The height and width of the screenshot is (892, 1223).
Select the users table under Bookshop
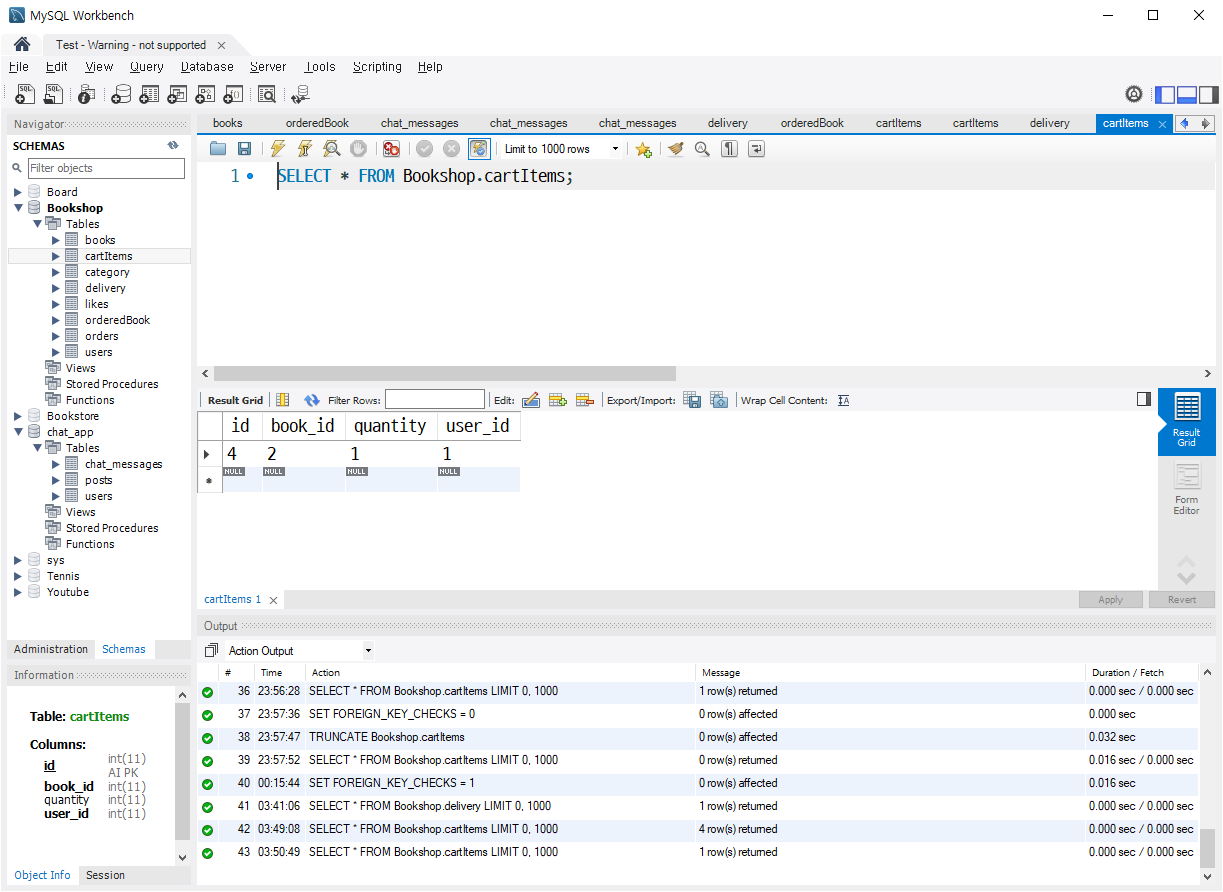click(99, 352)
